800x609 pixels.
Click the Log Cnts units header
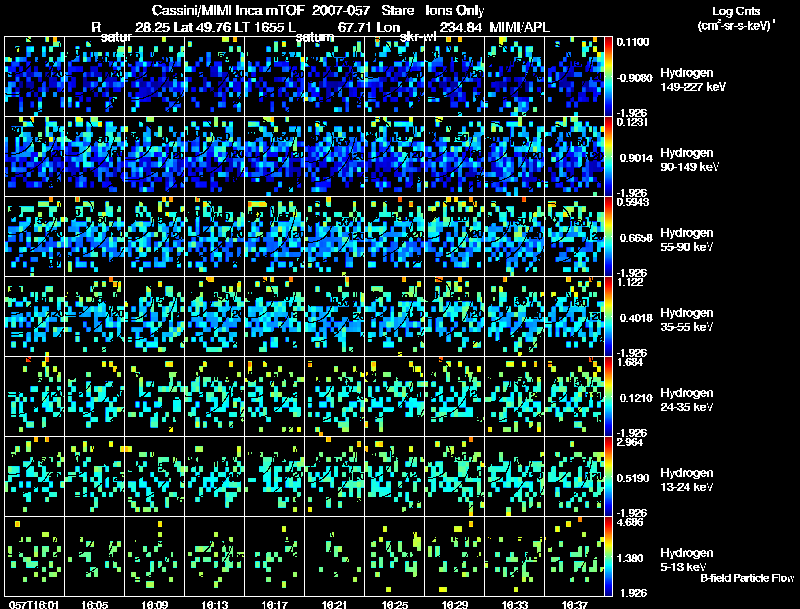736,18
